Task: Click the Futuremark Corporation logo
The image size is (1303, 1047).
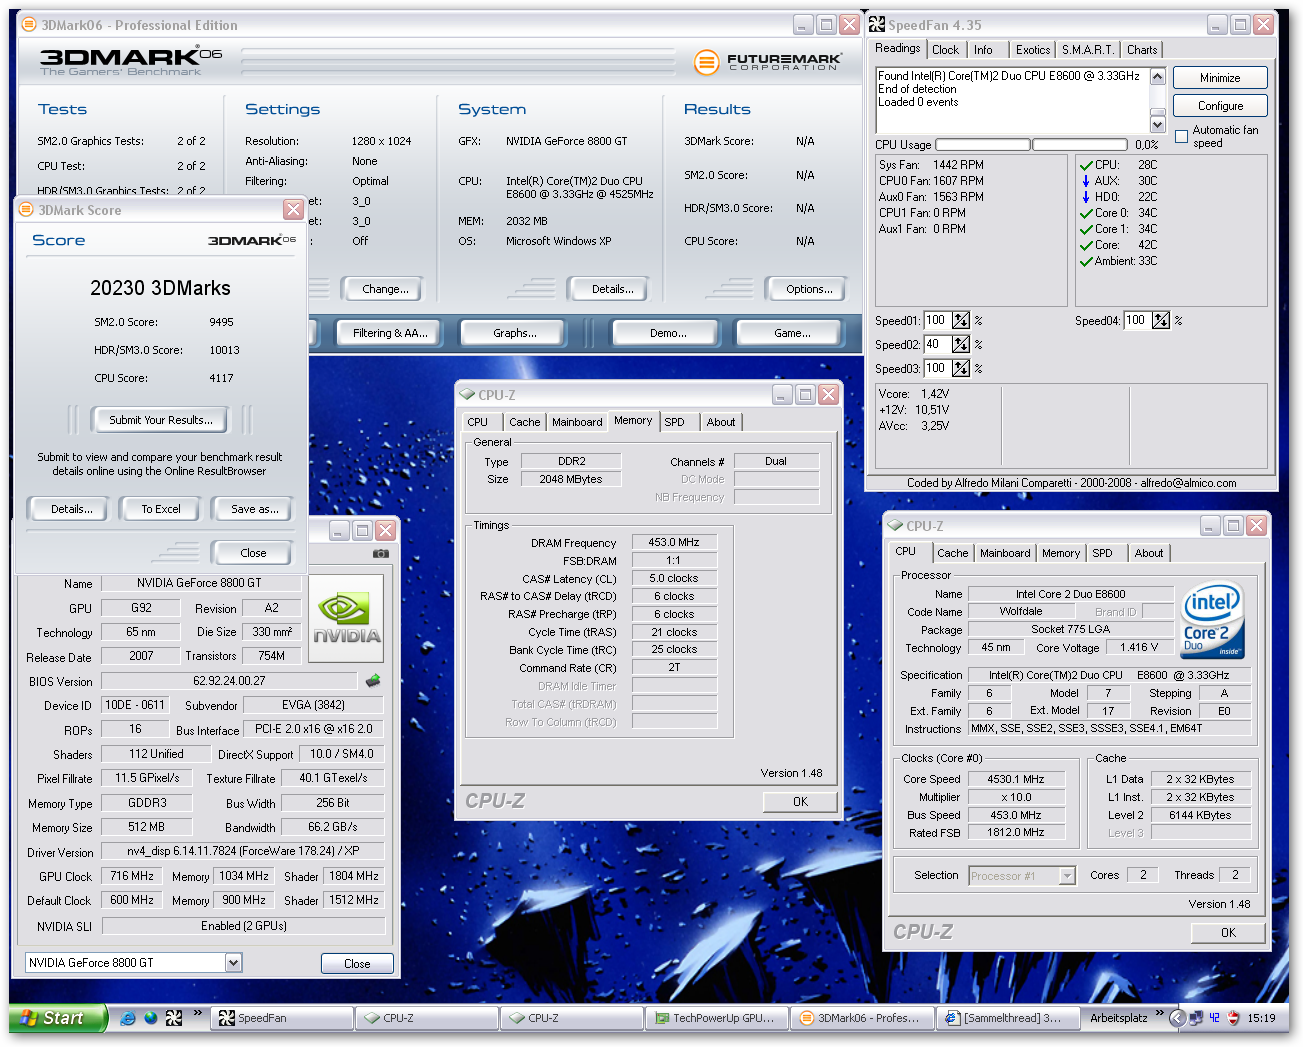Action: [x=768, y=62]
